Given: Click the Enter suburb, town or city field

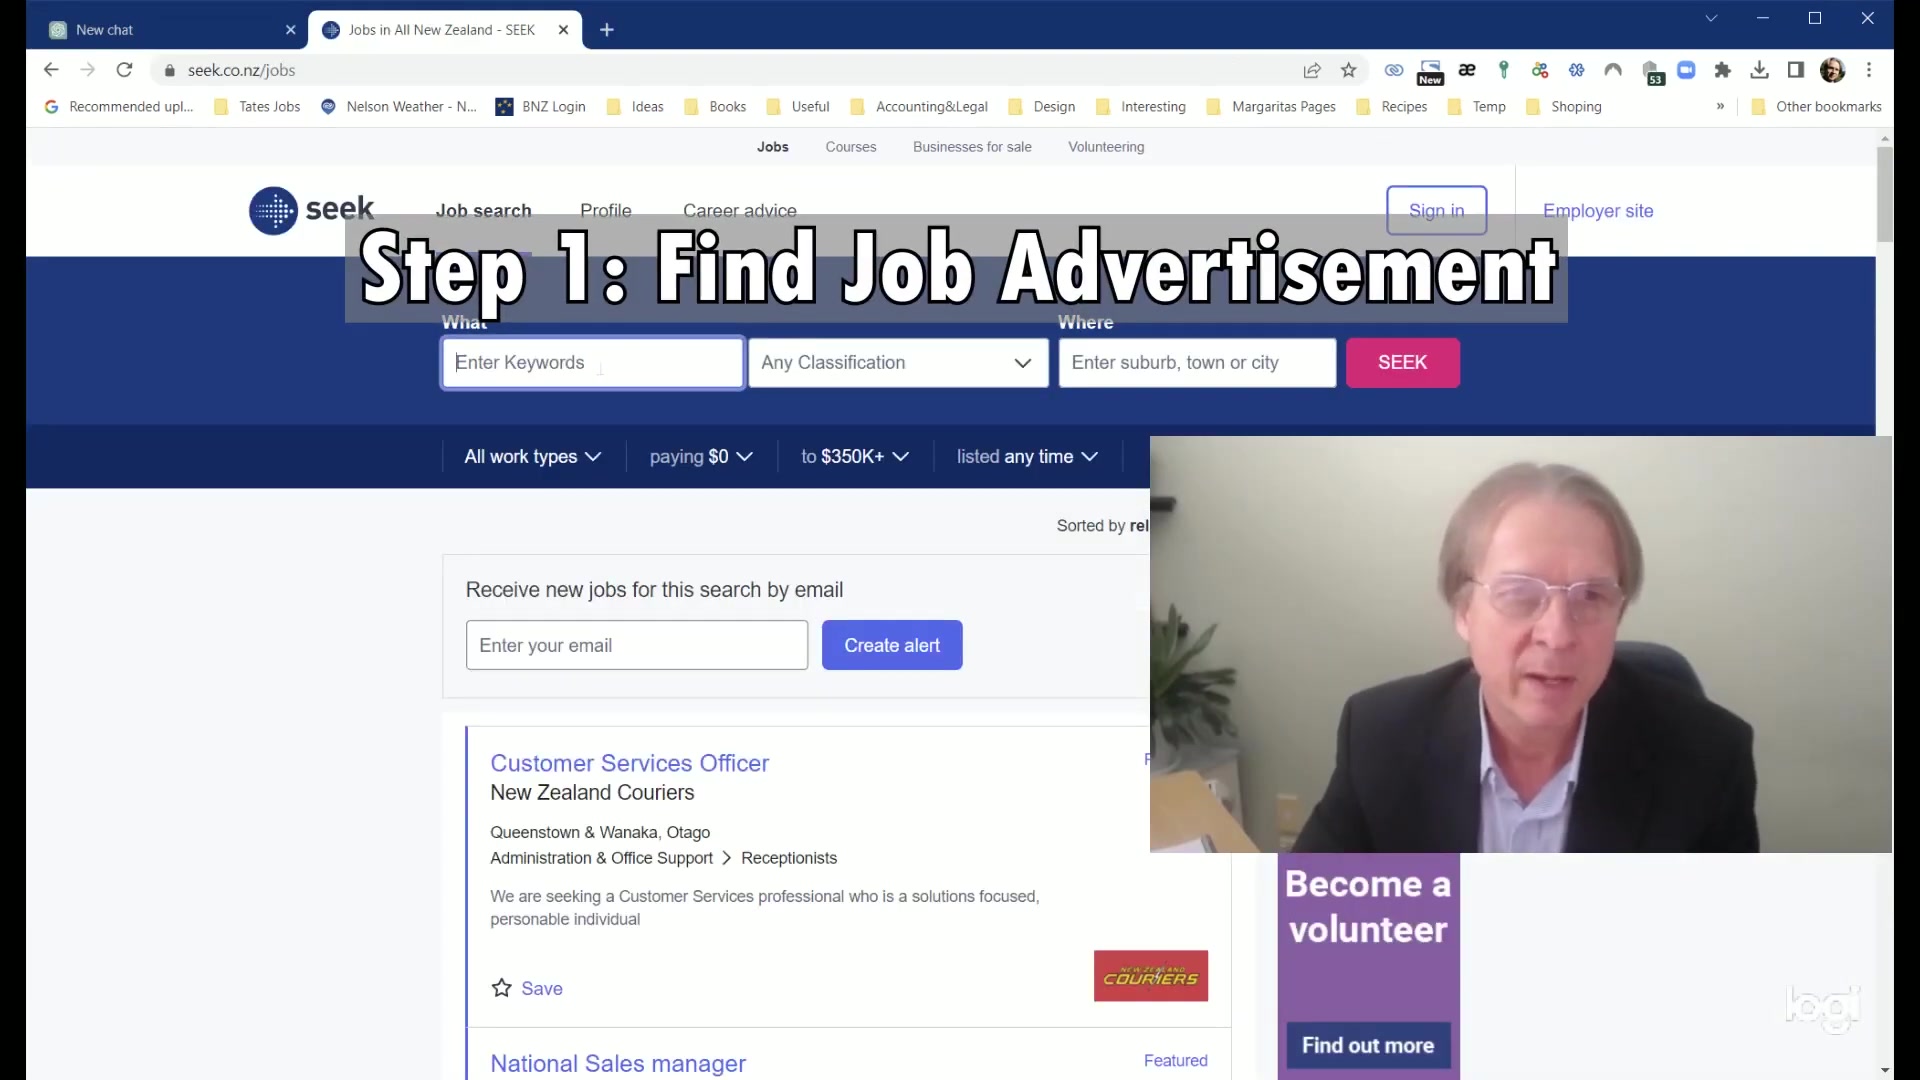Looking at the screenshot, I should (x=1197, y=363).
